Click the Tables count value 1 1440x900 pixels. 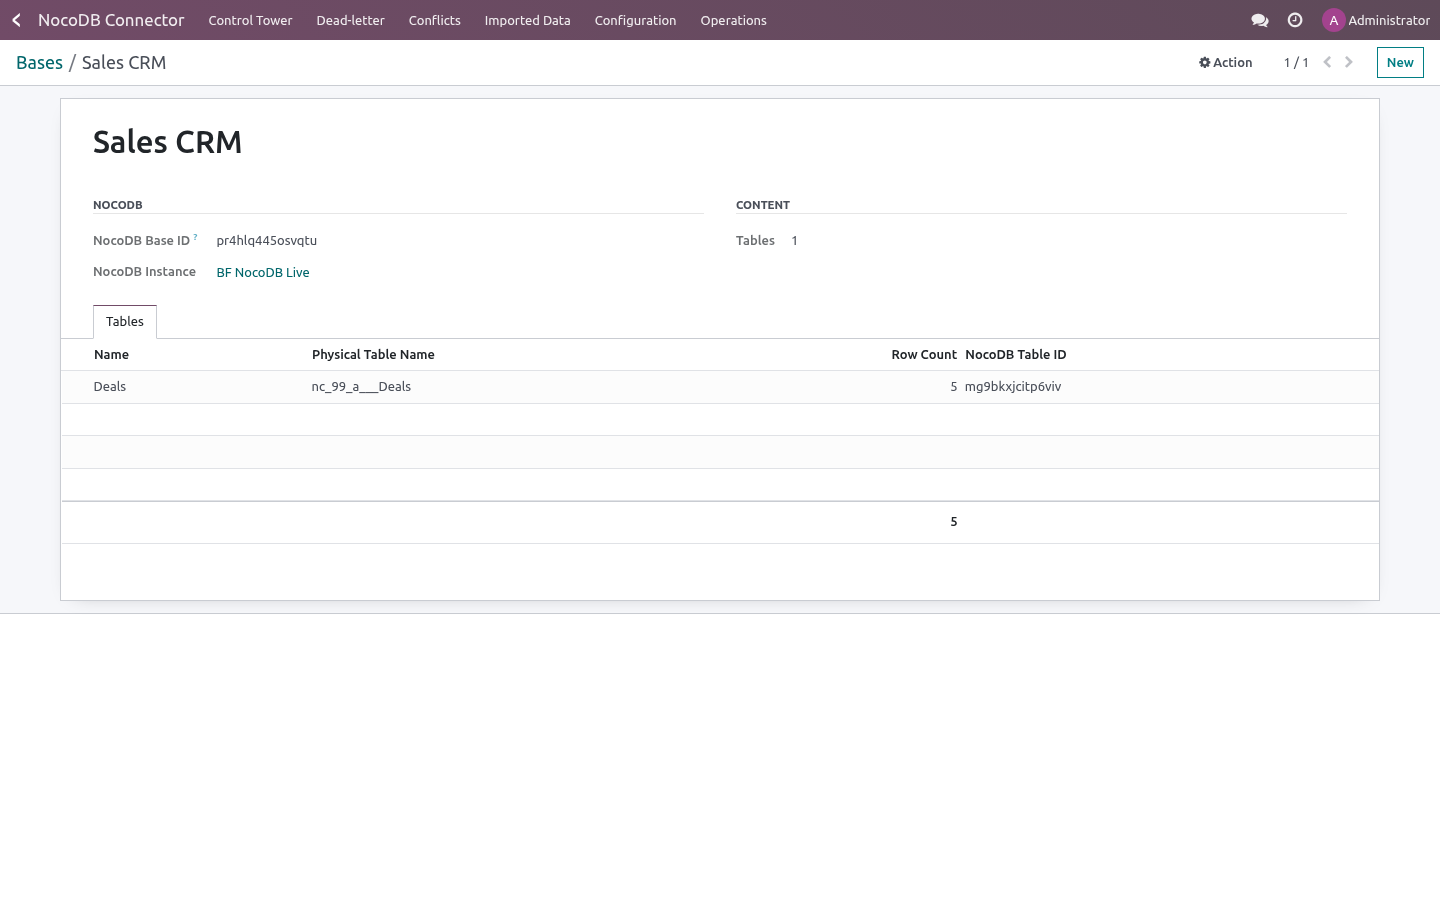tap(794, 241)
